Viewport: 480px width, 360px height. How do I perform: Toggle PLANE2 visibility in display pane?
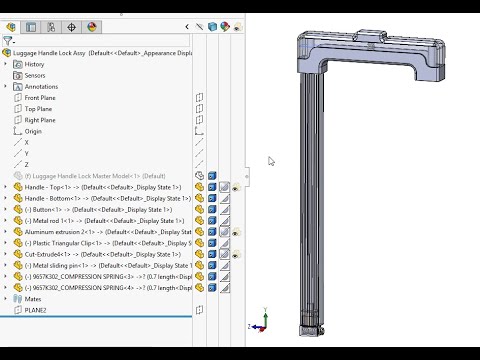(x=199, y=310)
